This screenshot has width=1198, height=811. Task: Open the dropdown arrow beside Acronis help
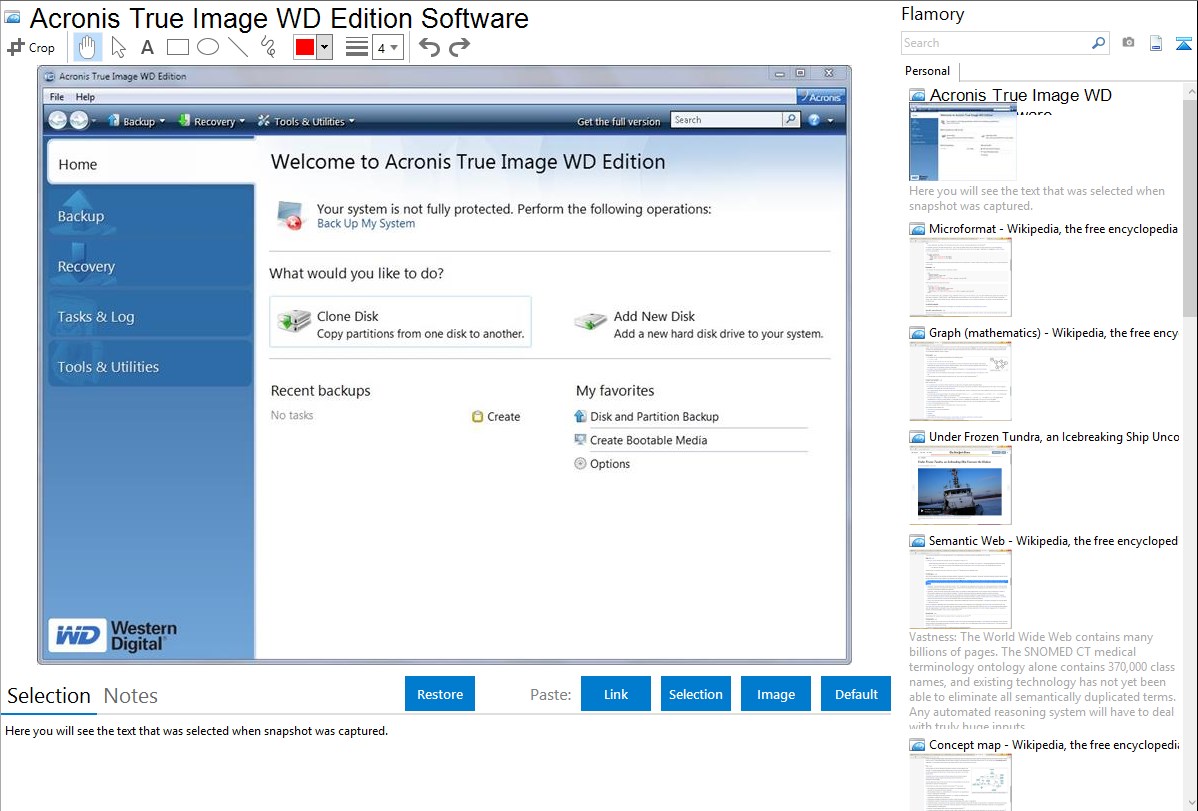(x=831, y=120)
